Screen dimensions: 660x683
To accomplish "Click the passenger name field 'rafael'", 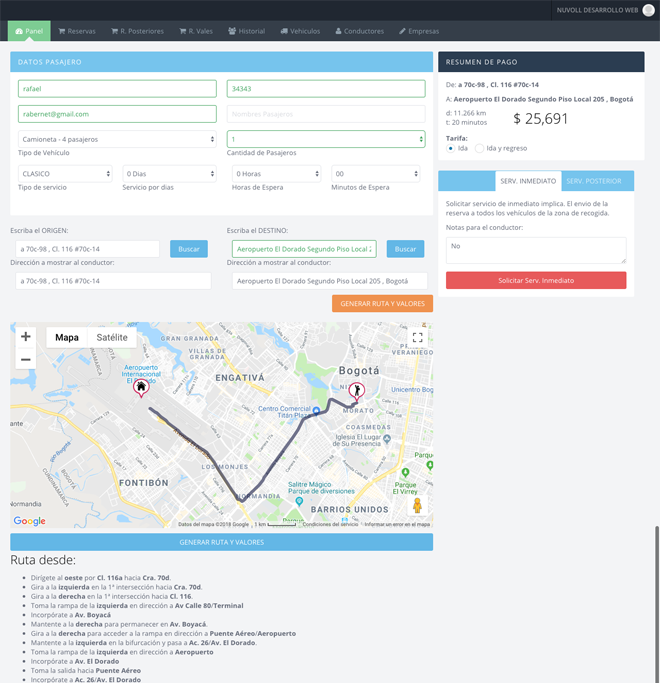I will click(x=117, y=89).
